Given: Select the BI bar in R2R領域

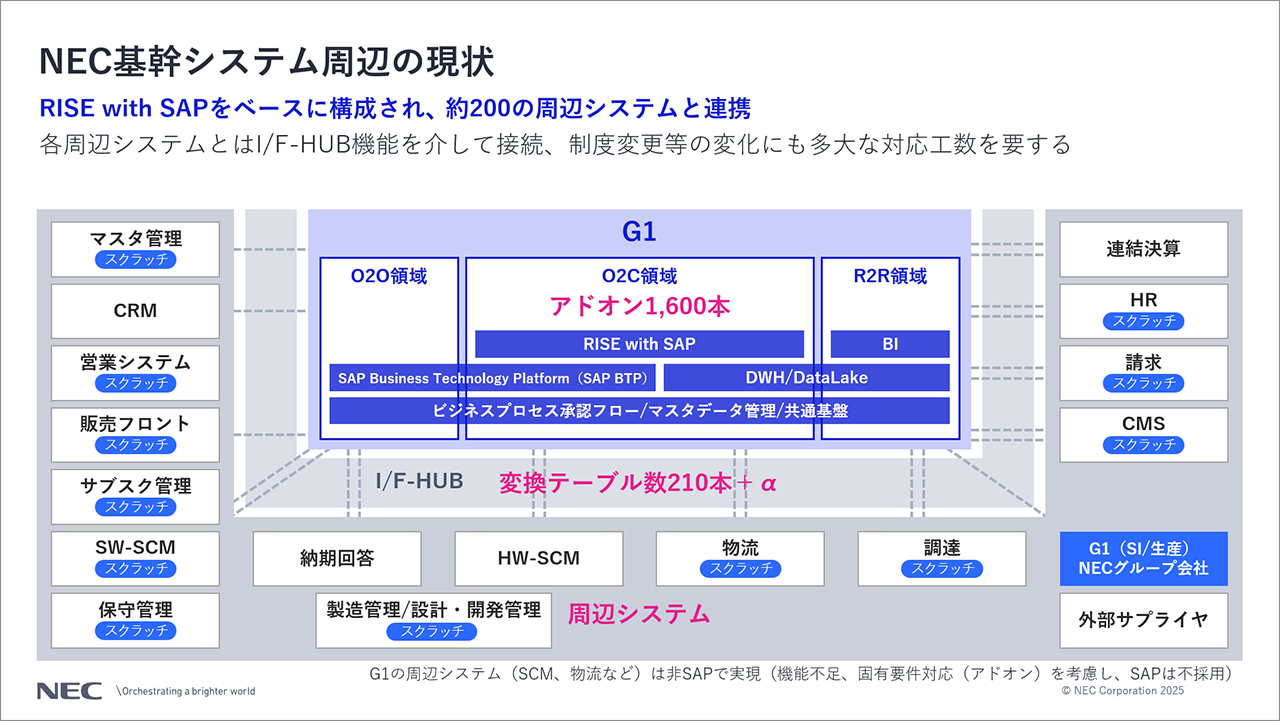Looking at the screenshot, I should (889, 344).
